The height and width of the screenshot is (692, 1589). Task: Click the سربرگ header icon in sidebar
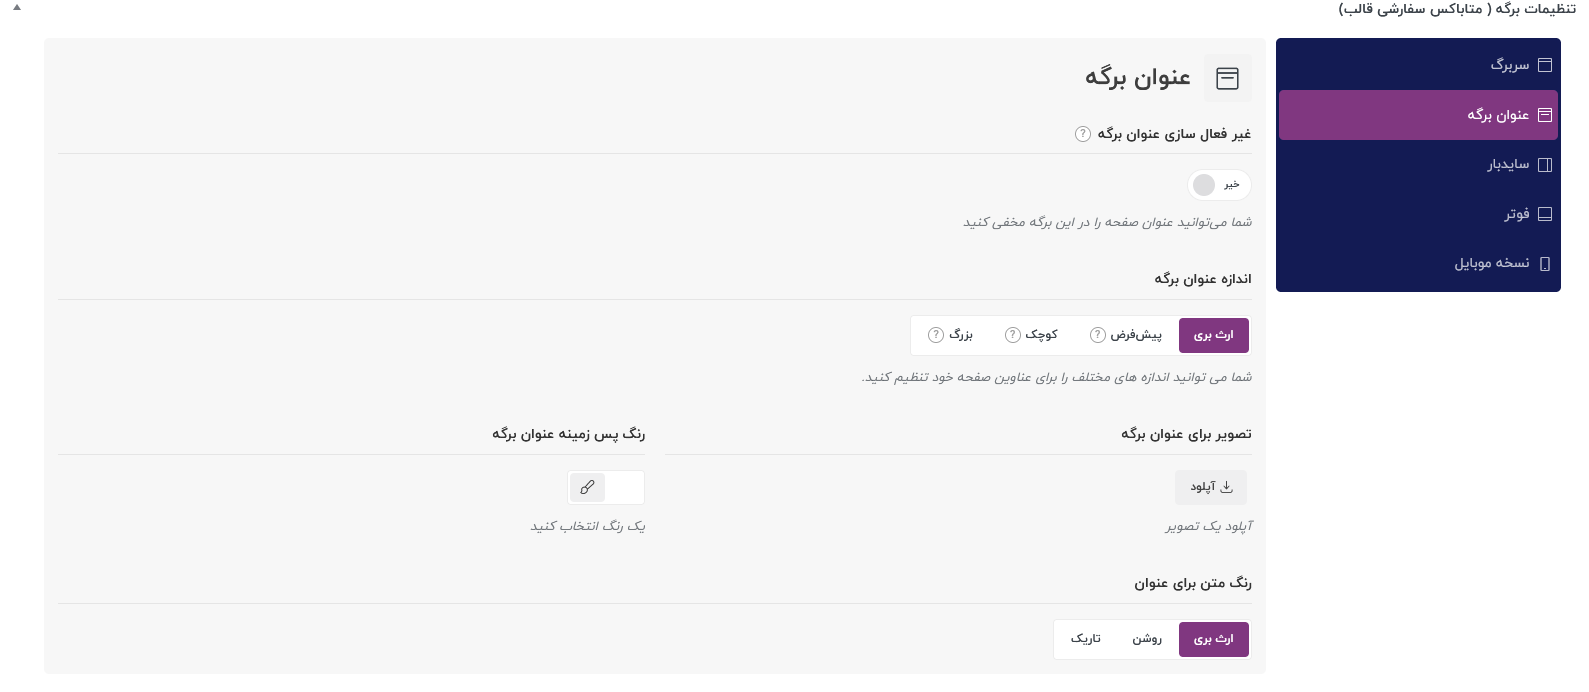click(x=1545, y=65)
